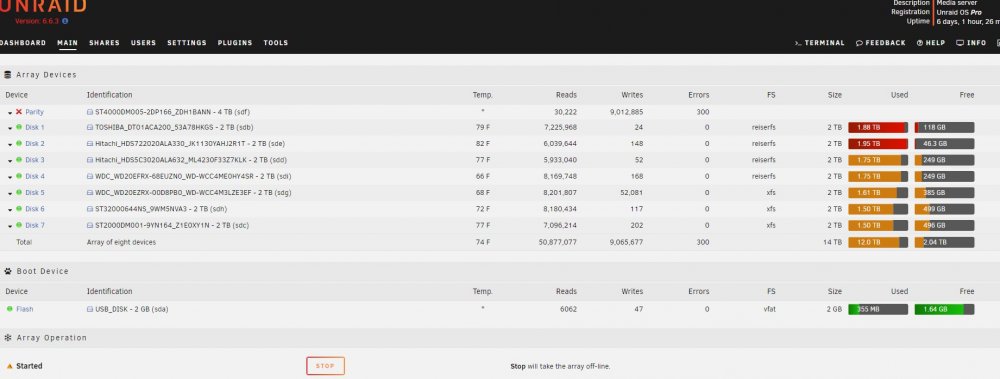Screen dimensions: 1000x379
Task: Open the Users tab
Action: click(143, 43)
